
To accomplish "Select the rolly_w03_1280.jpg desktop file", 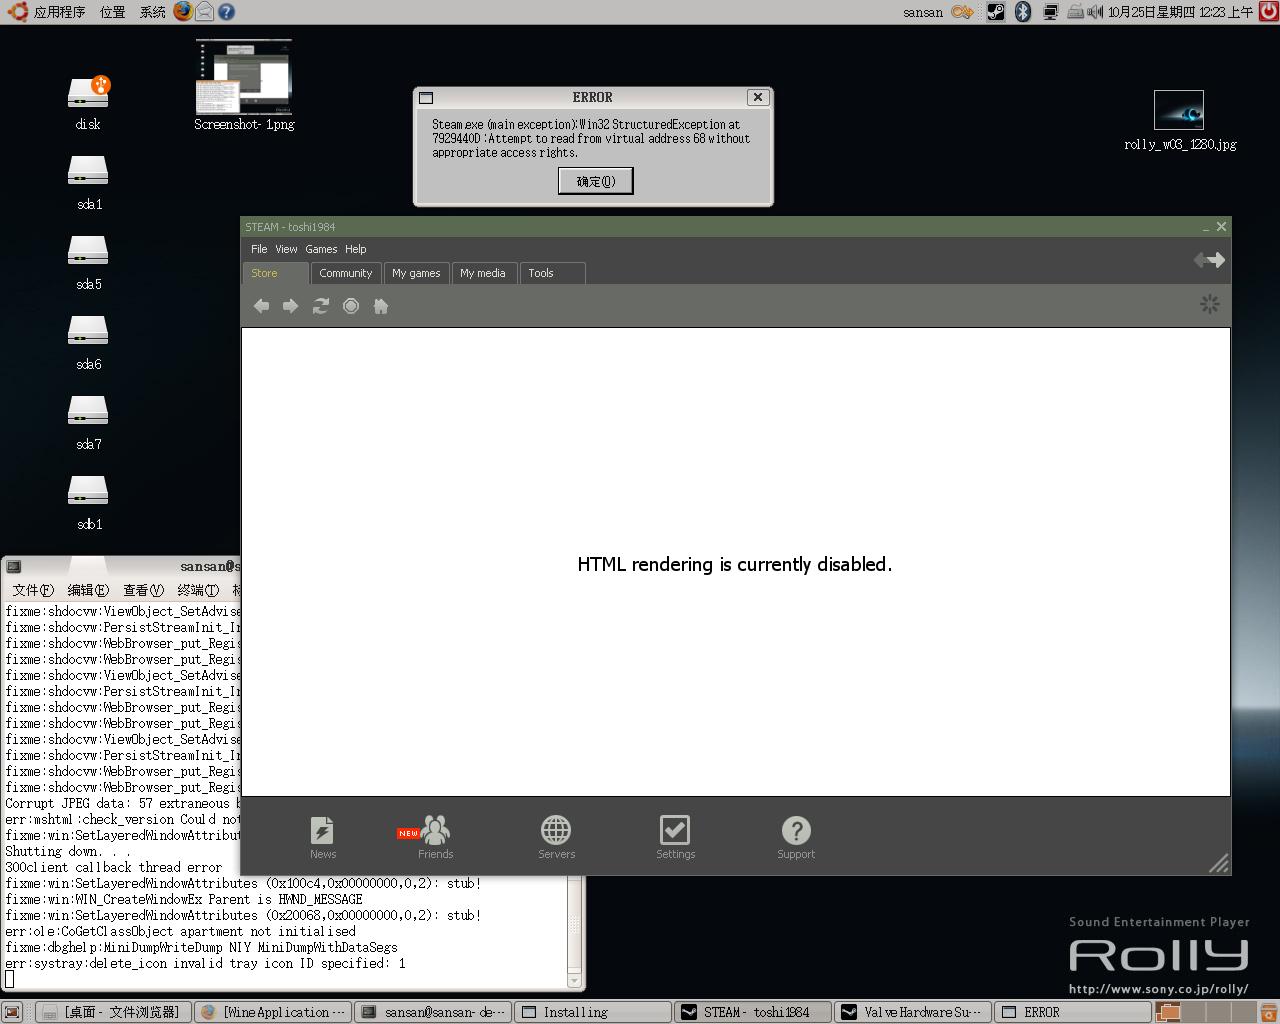I will tap(1180, 120).
